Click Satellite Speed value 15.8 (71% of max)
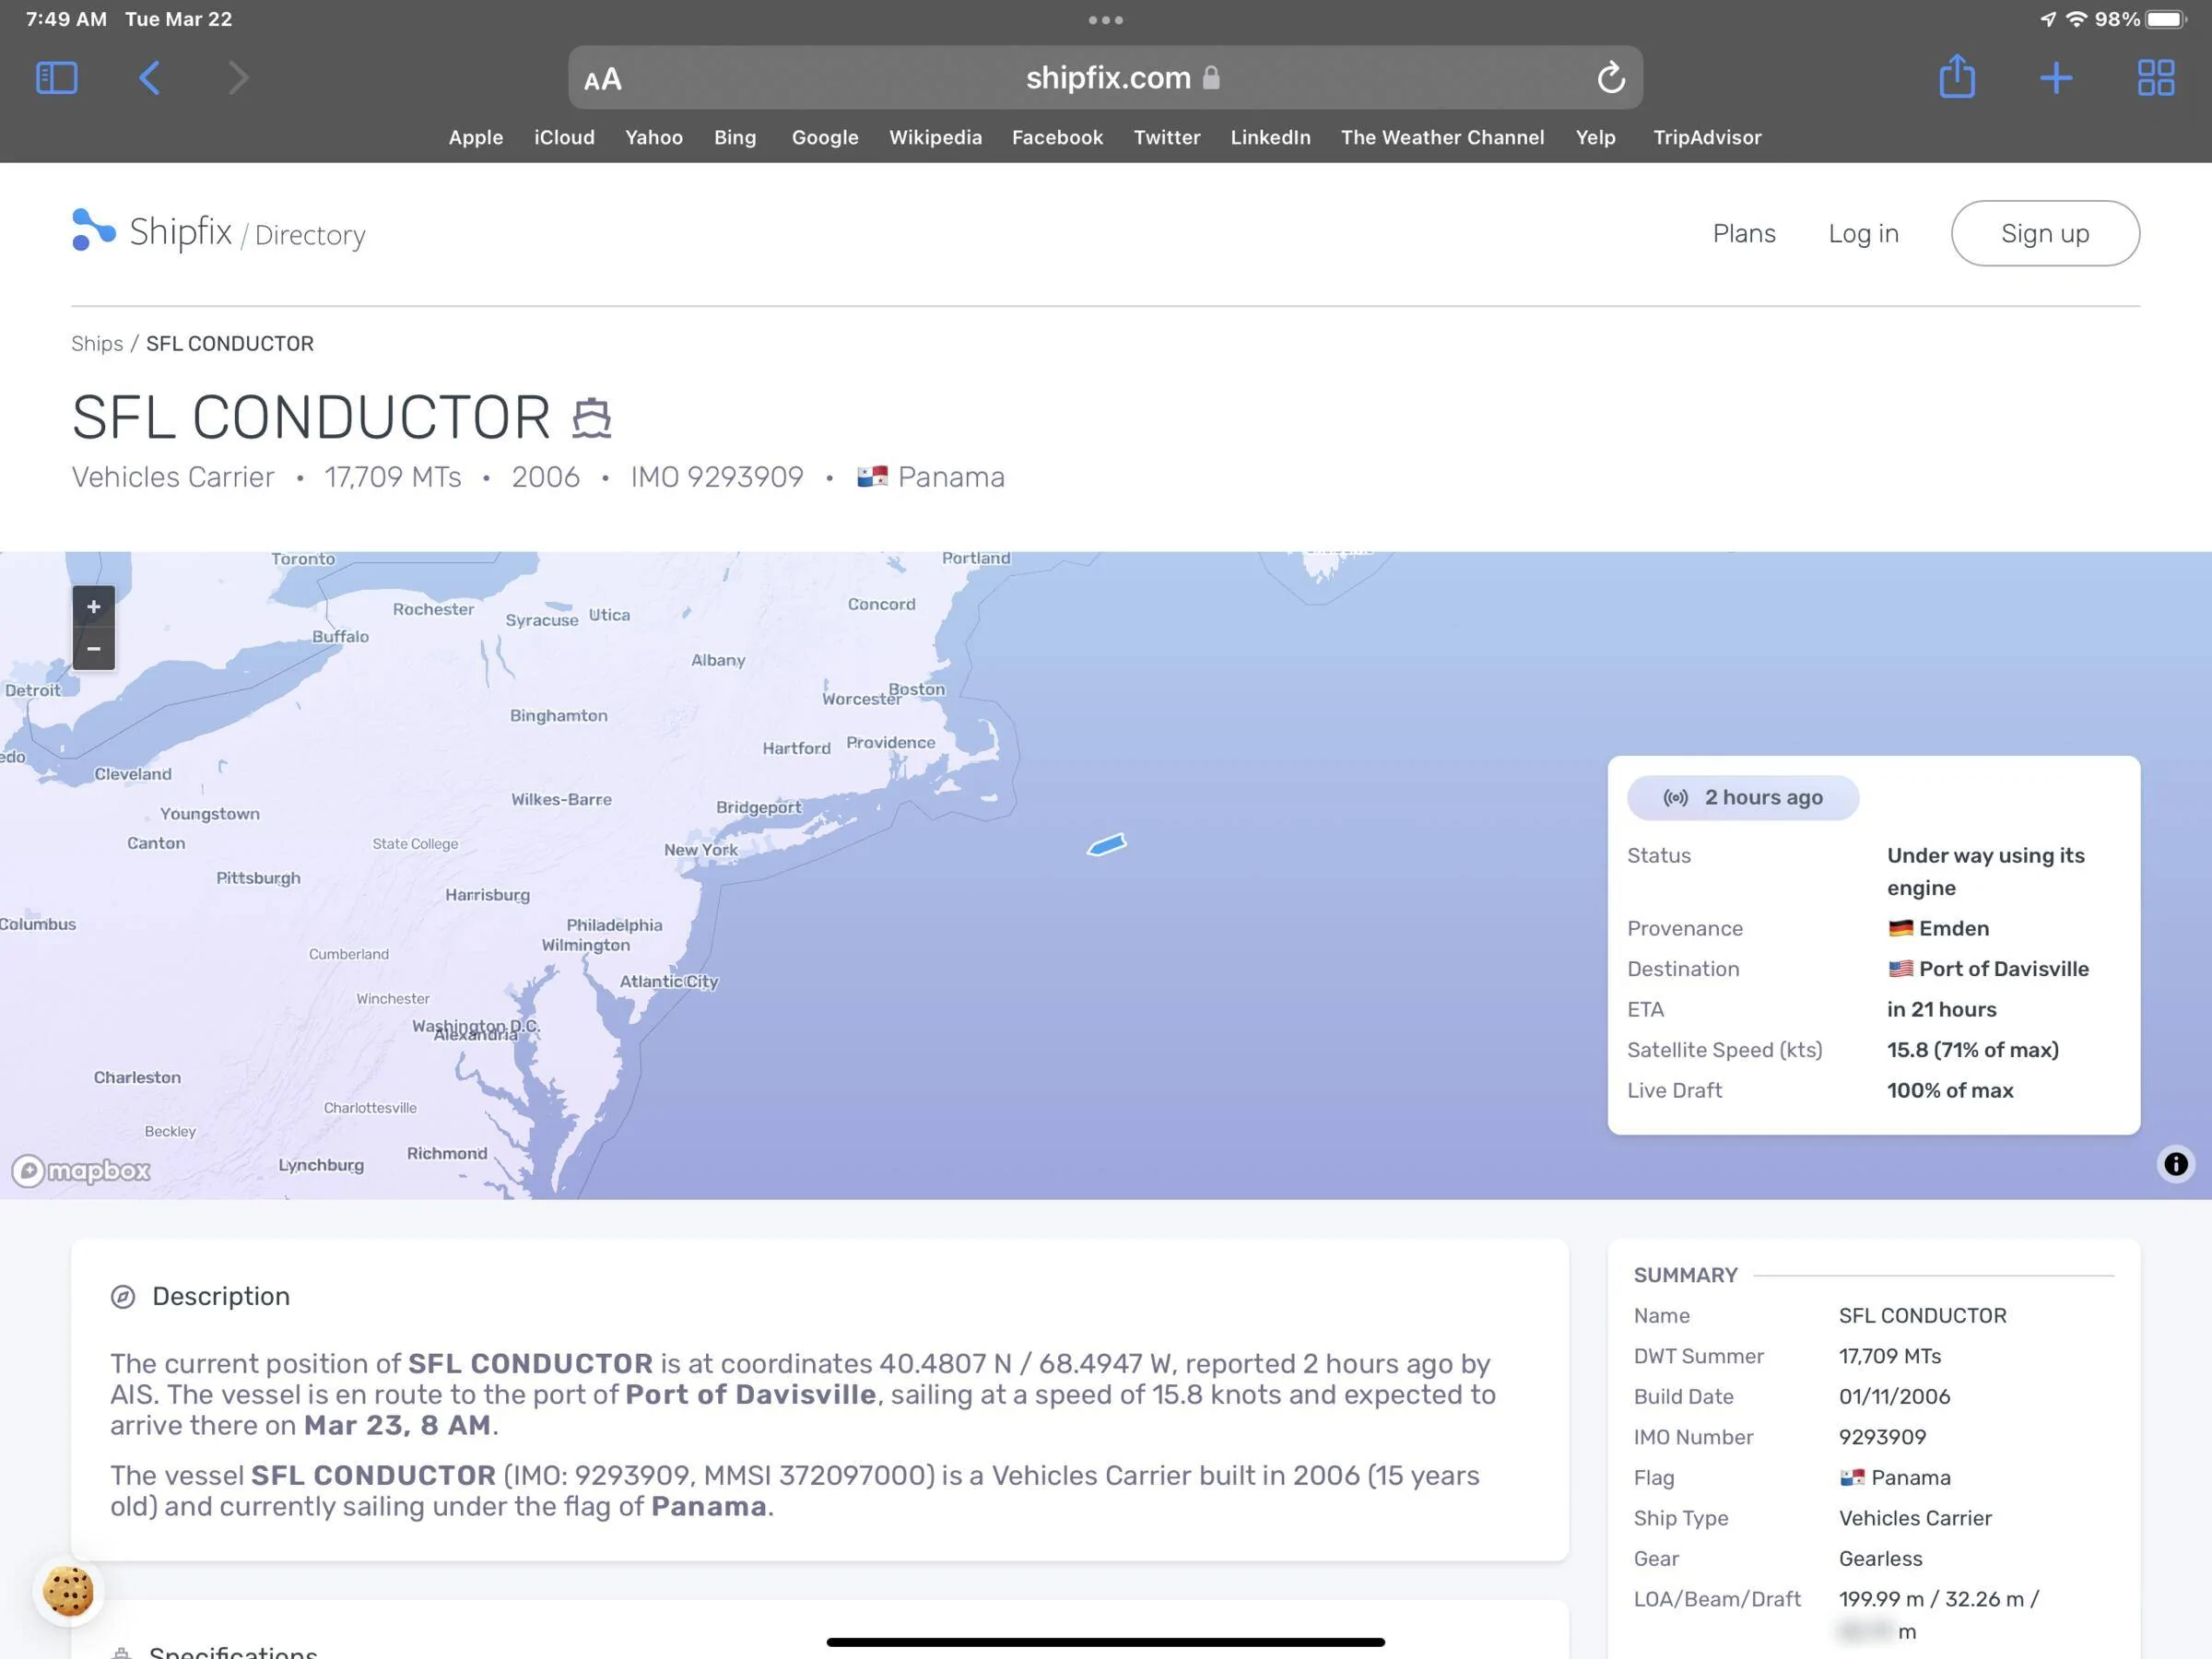The height and width of the screenshot is (1659, 2212). pyautogui.click(x=1972, y=1050)
